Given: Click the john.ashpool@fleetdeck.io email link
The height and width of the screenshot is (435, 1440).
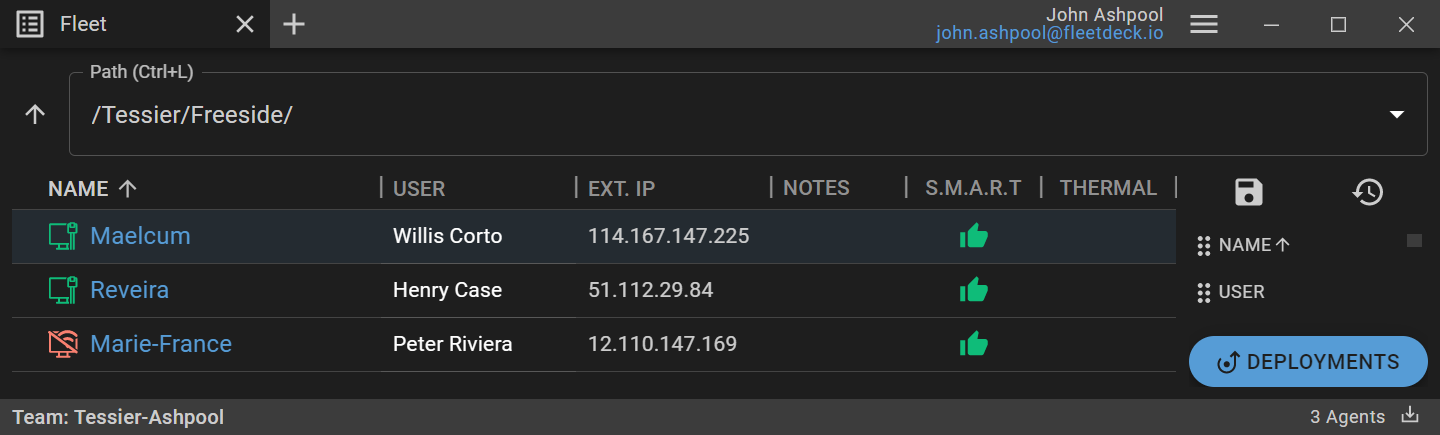Looking at the screenshot, I should (1049, 33).
